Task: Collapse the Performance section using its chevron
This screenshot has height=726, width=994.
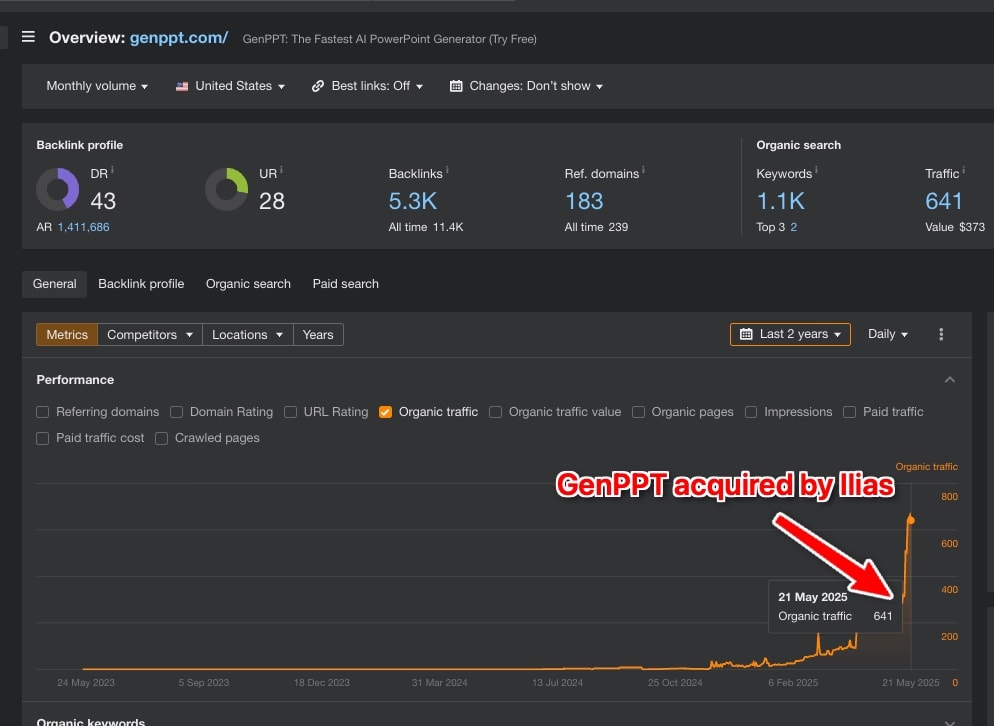Action: [949, 380]
